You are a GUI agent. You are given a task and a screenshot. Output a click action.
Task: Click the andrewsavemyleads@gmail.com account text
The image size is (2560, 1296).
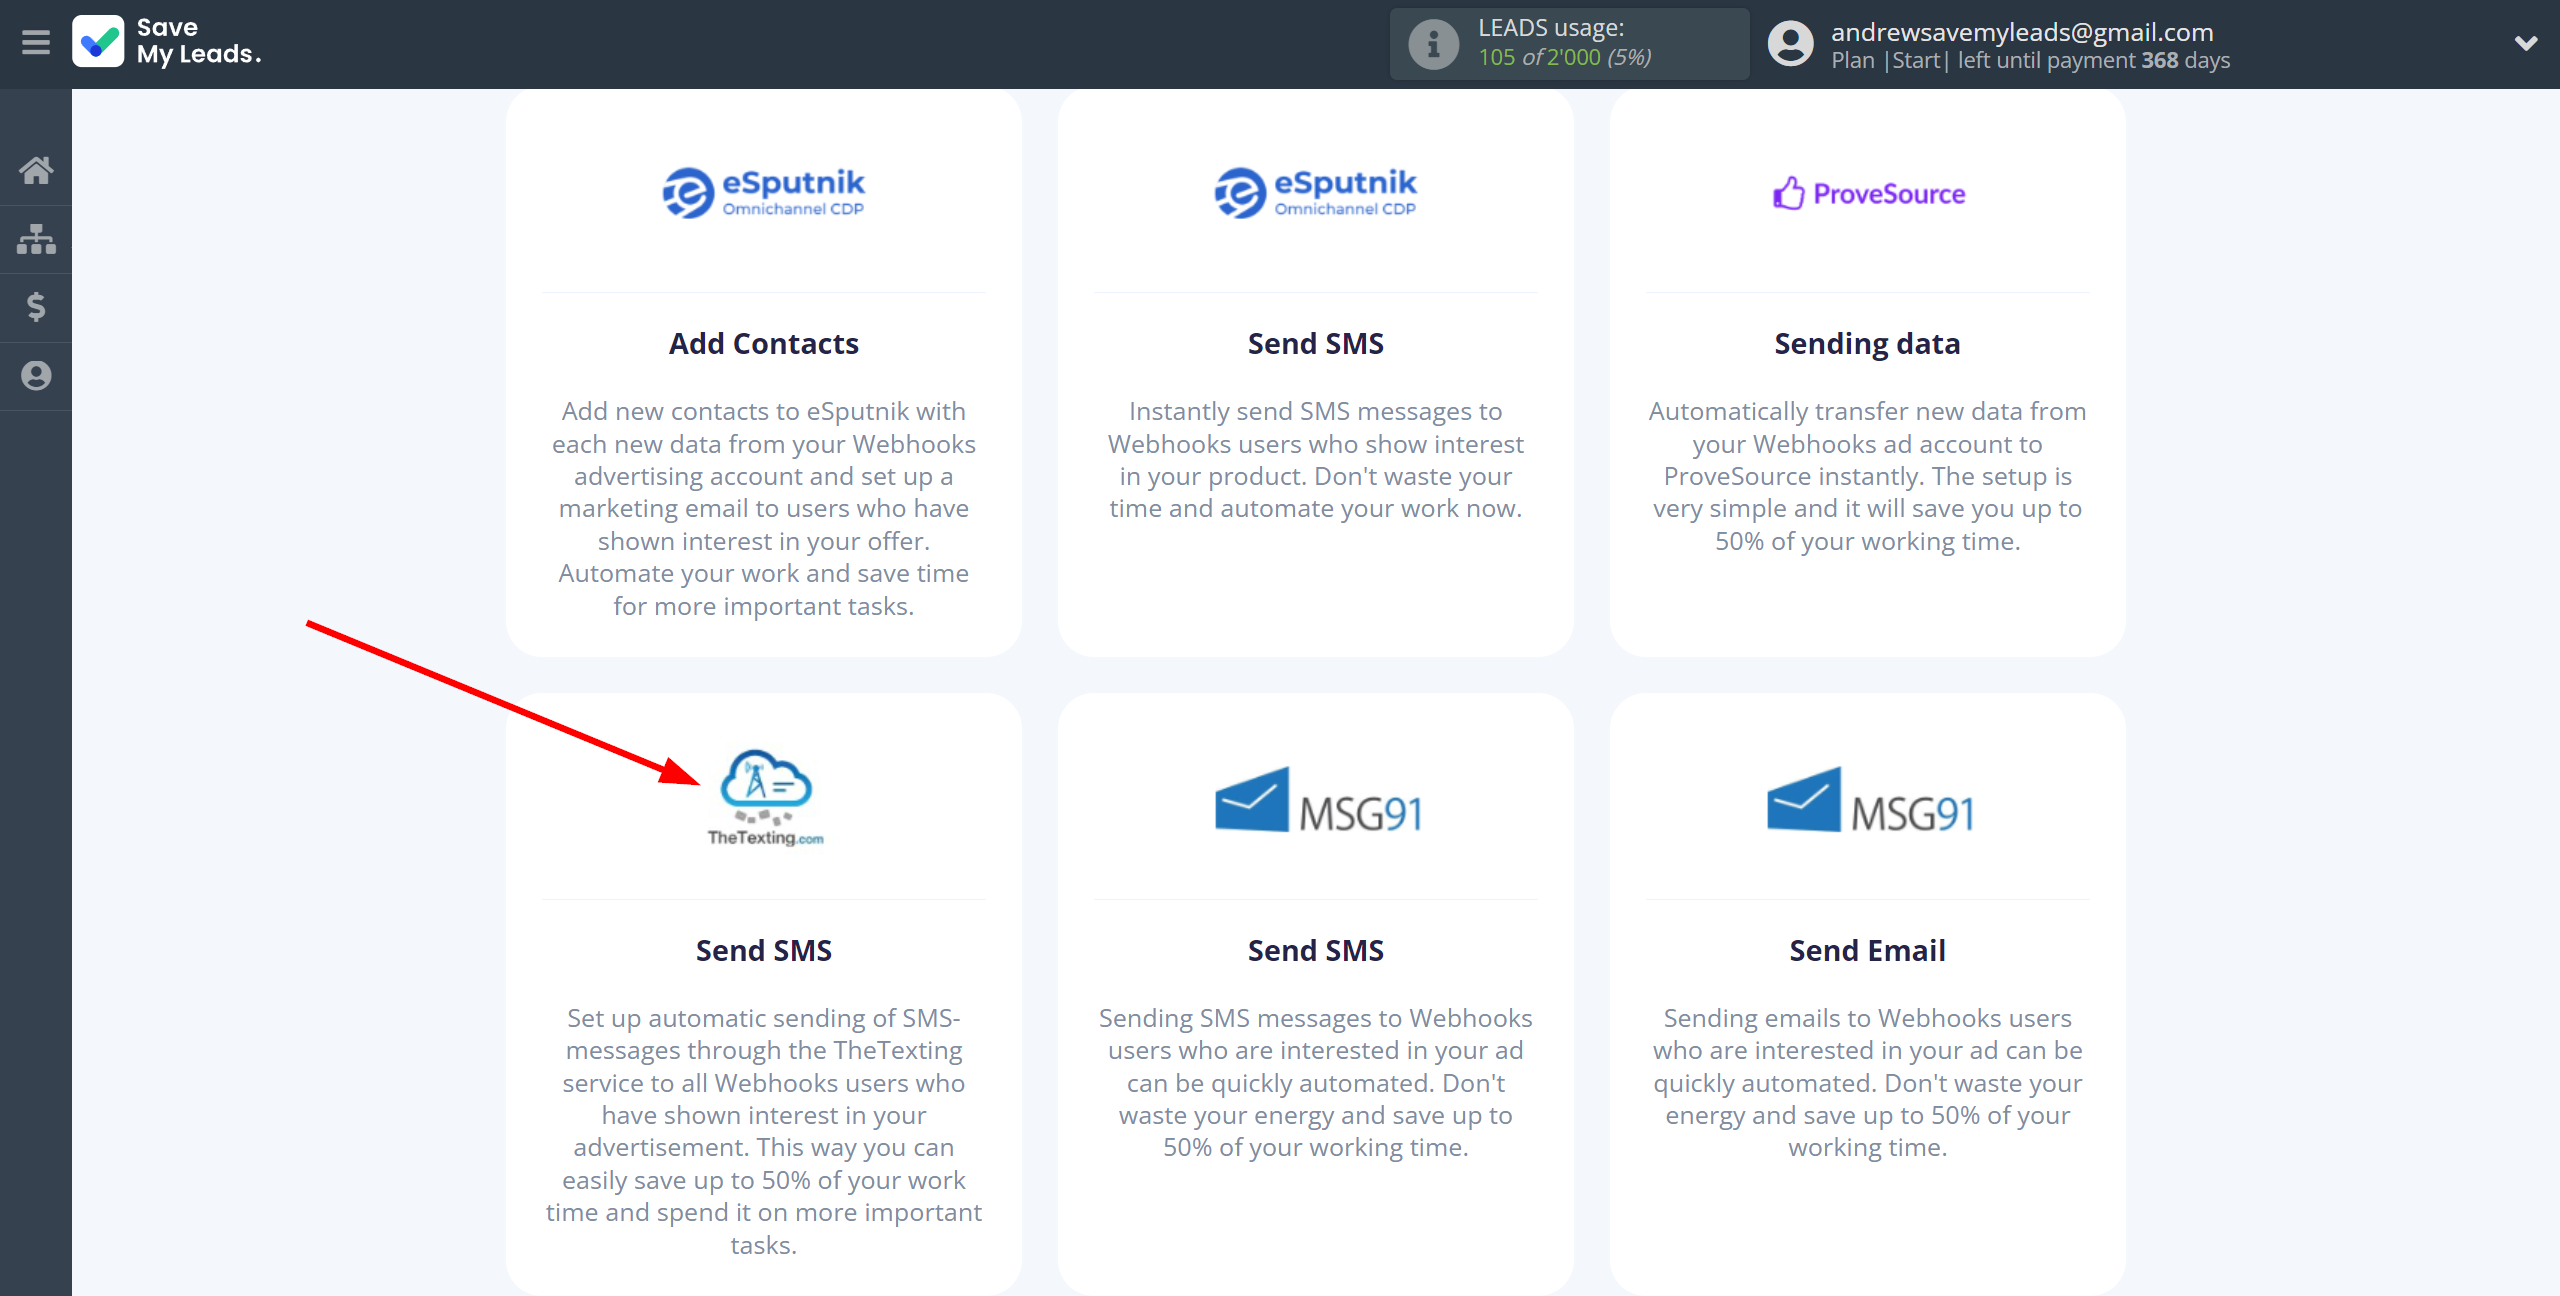pyautogui.click(x=2022, y=32)
